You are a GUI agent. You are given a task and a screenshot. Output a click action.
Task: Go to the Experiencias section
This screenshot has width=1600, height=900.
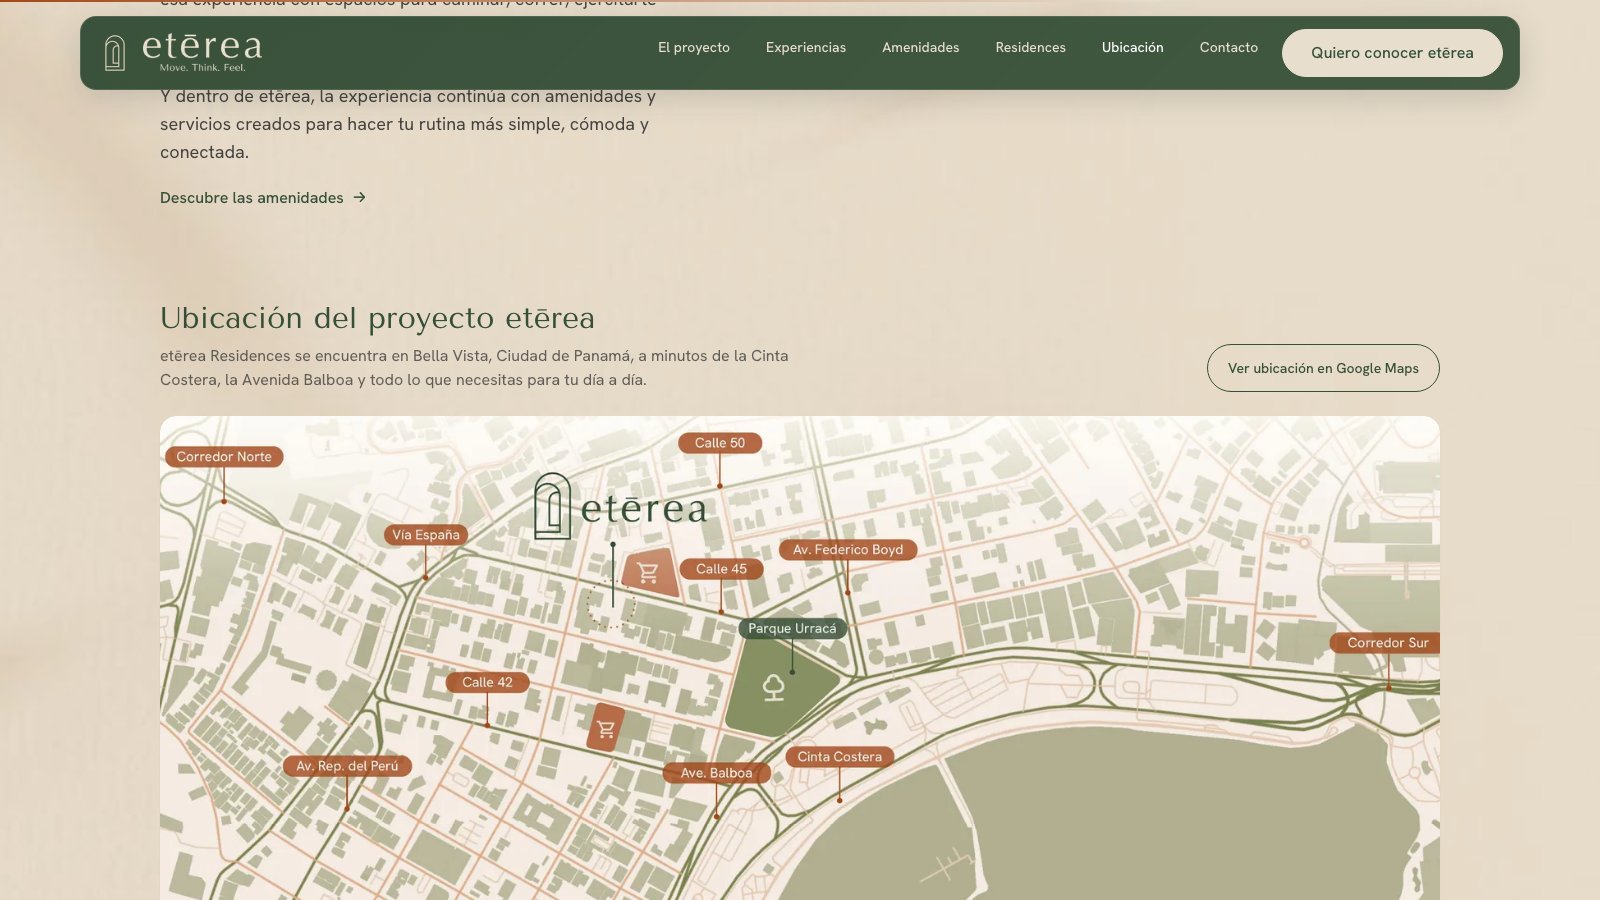pyautogui.click(x=806, y=48)
